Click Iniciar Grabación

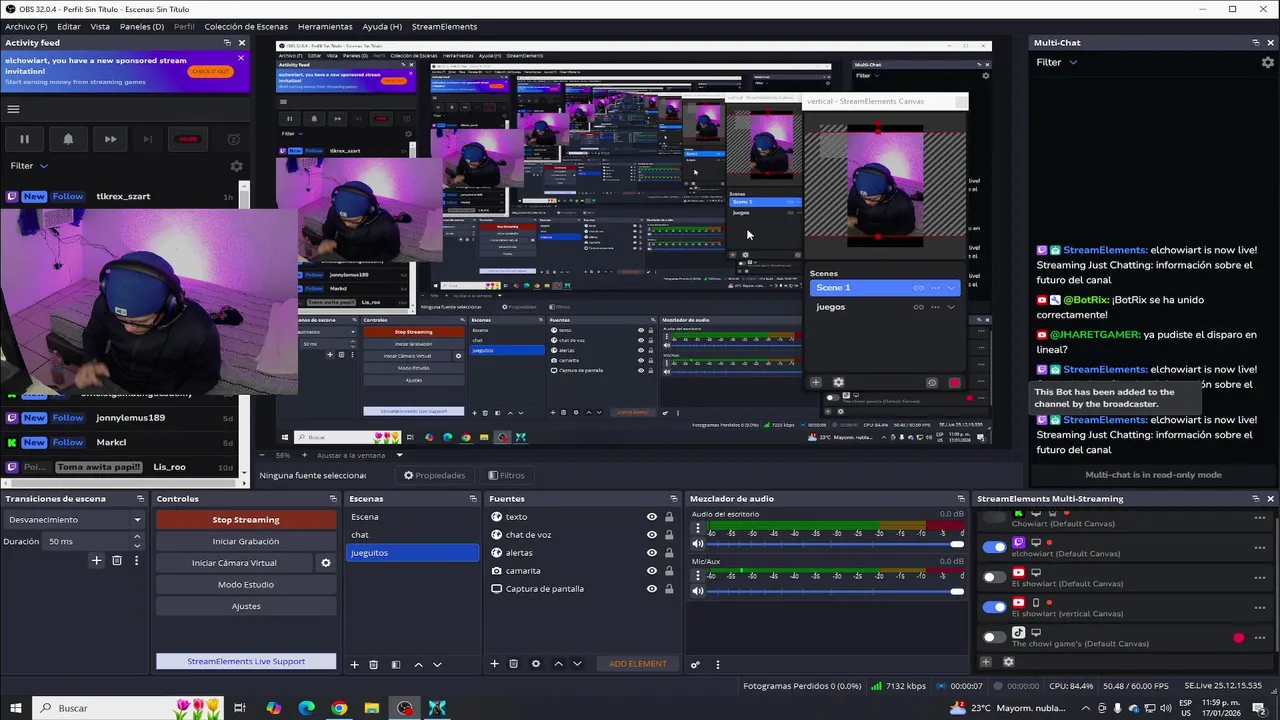click(x=246, y=541)
